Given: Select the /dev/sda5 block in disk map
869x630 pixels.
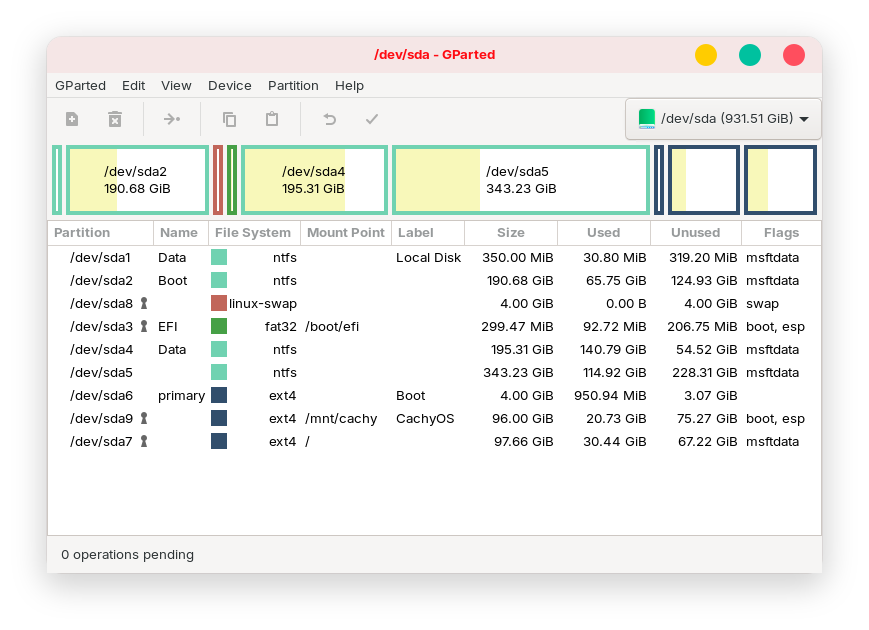Looking at the screenshot, I should [x=521, y=180].
